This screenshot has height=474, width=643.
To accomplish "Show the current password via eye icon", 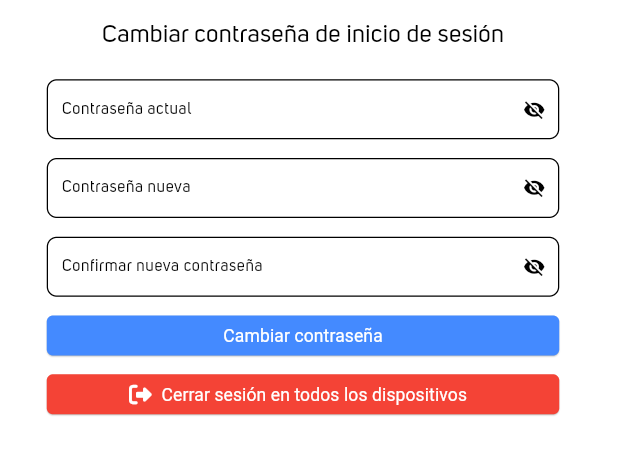I will tap(534, 109).
